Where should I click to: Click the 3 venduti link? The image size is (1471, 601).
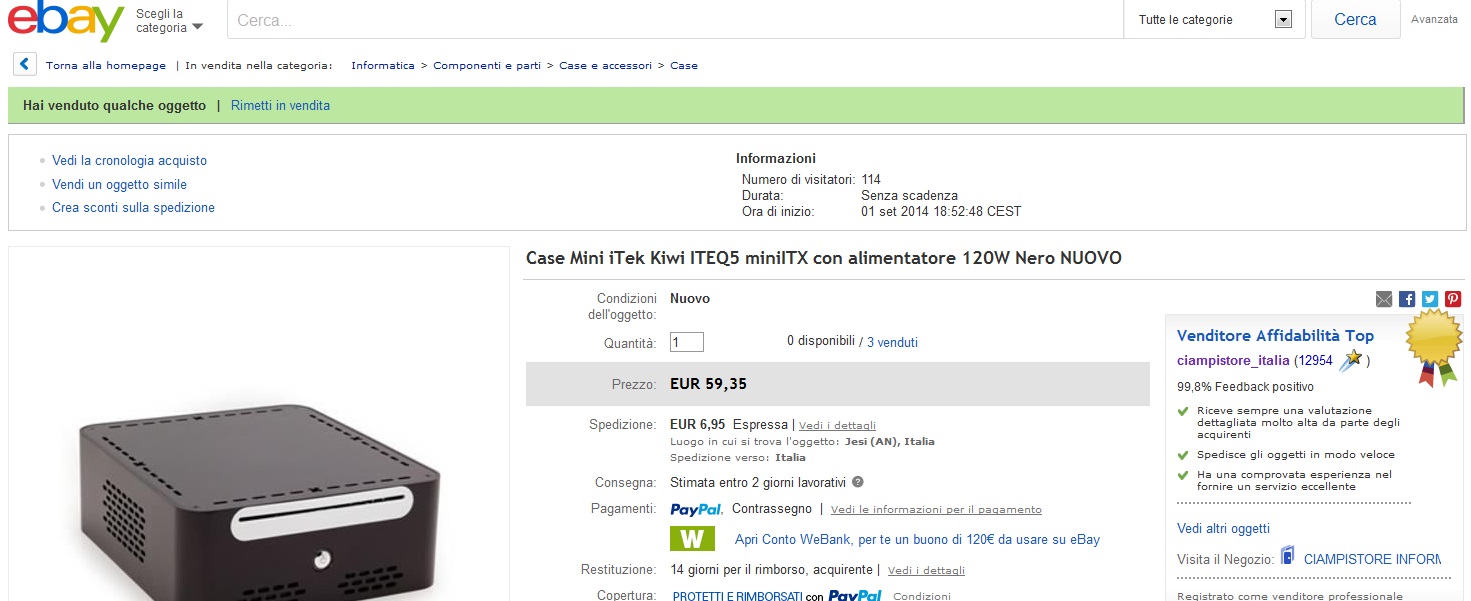[x=892, y=342]
